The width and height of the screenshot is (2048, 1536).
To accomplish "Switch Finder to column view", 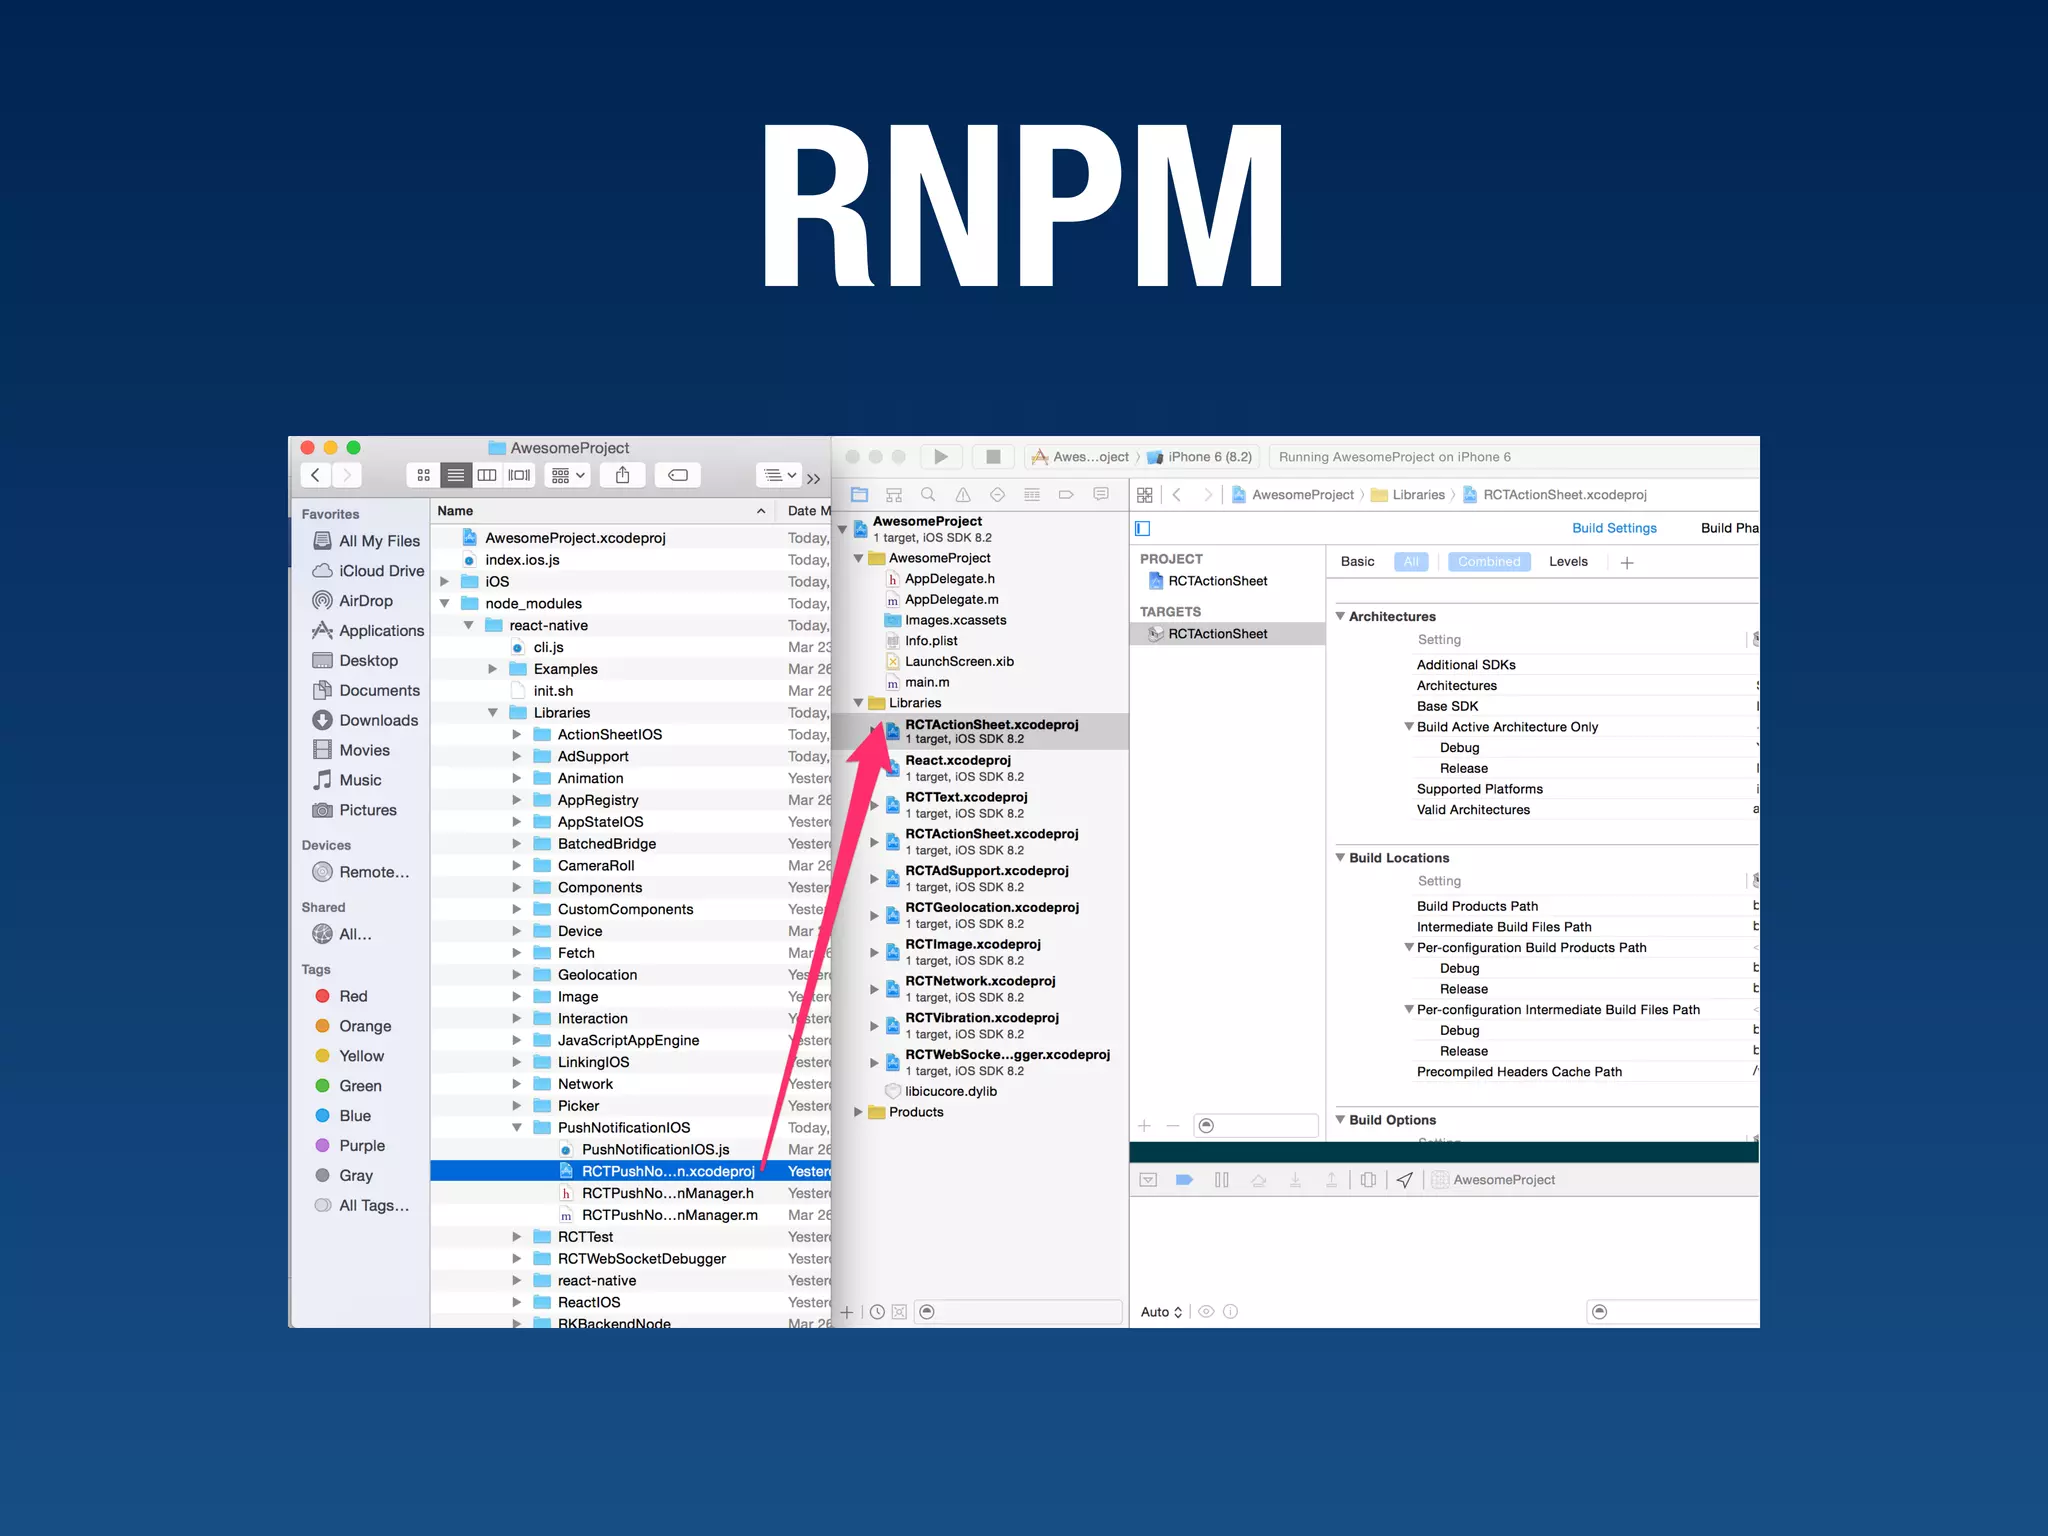I will tap(487, 475).
